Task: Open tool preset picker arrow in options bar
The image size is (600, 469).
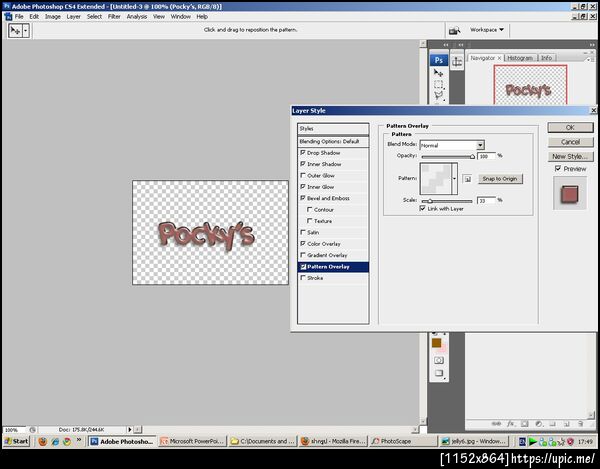Action: (26, 31)
